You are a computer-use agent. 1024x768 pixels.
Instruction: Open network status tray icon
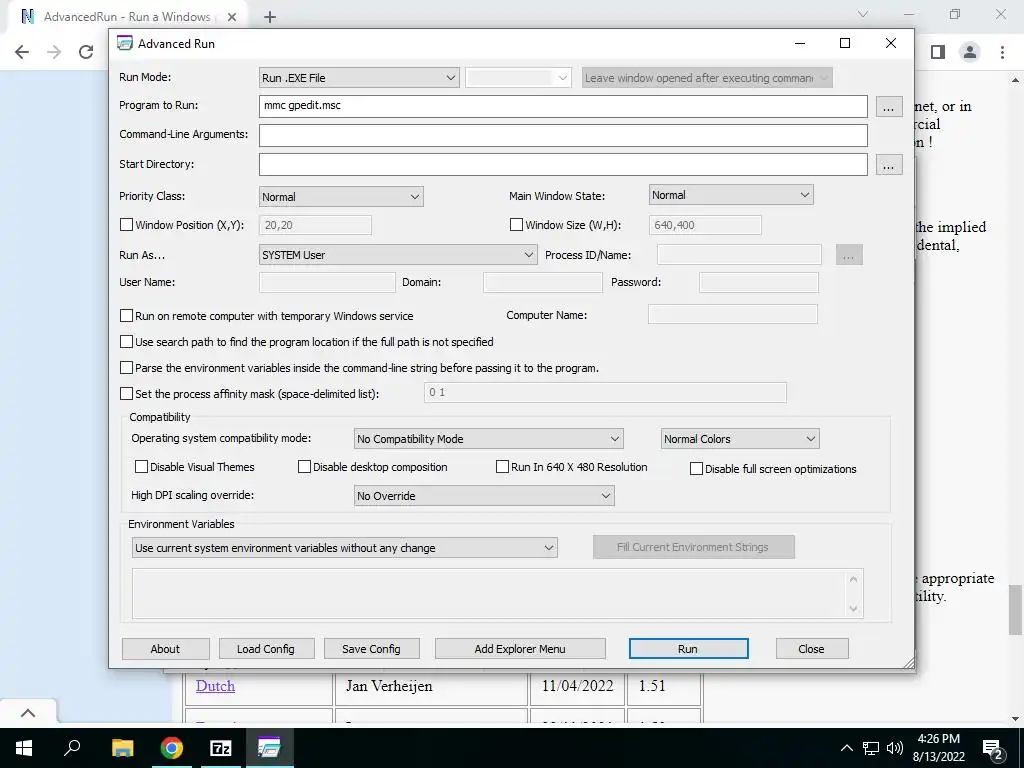coord(871,748)
